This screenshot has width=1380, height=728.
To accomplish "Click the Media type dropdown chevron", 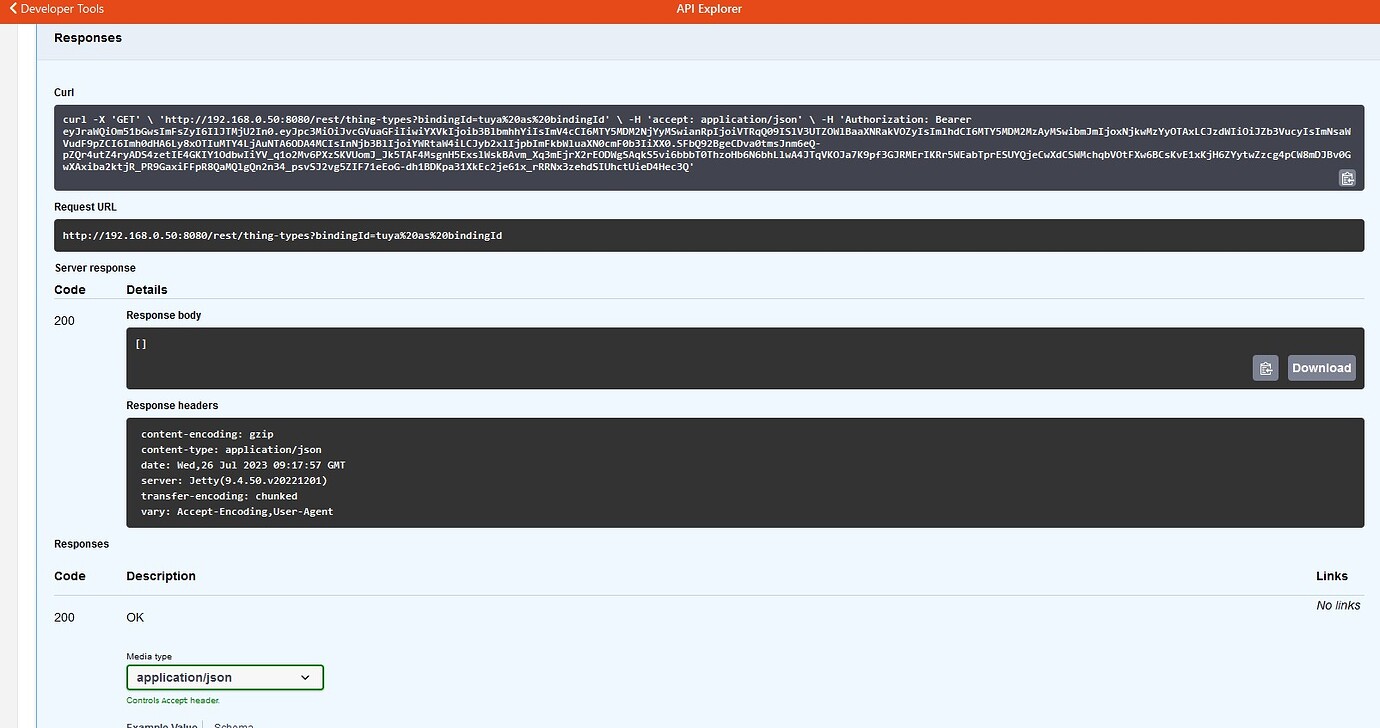I will pos(306,677).
